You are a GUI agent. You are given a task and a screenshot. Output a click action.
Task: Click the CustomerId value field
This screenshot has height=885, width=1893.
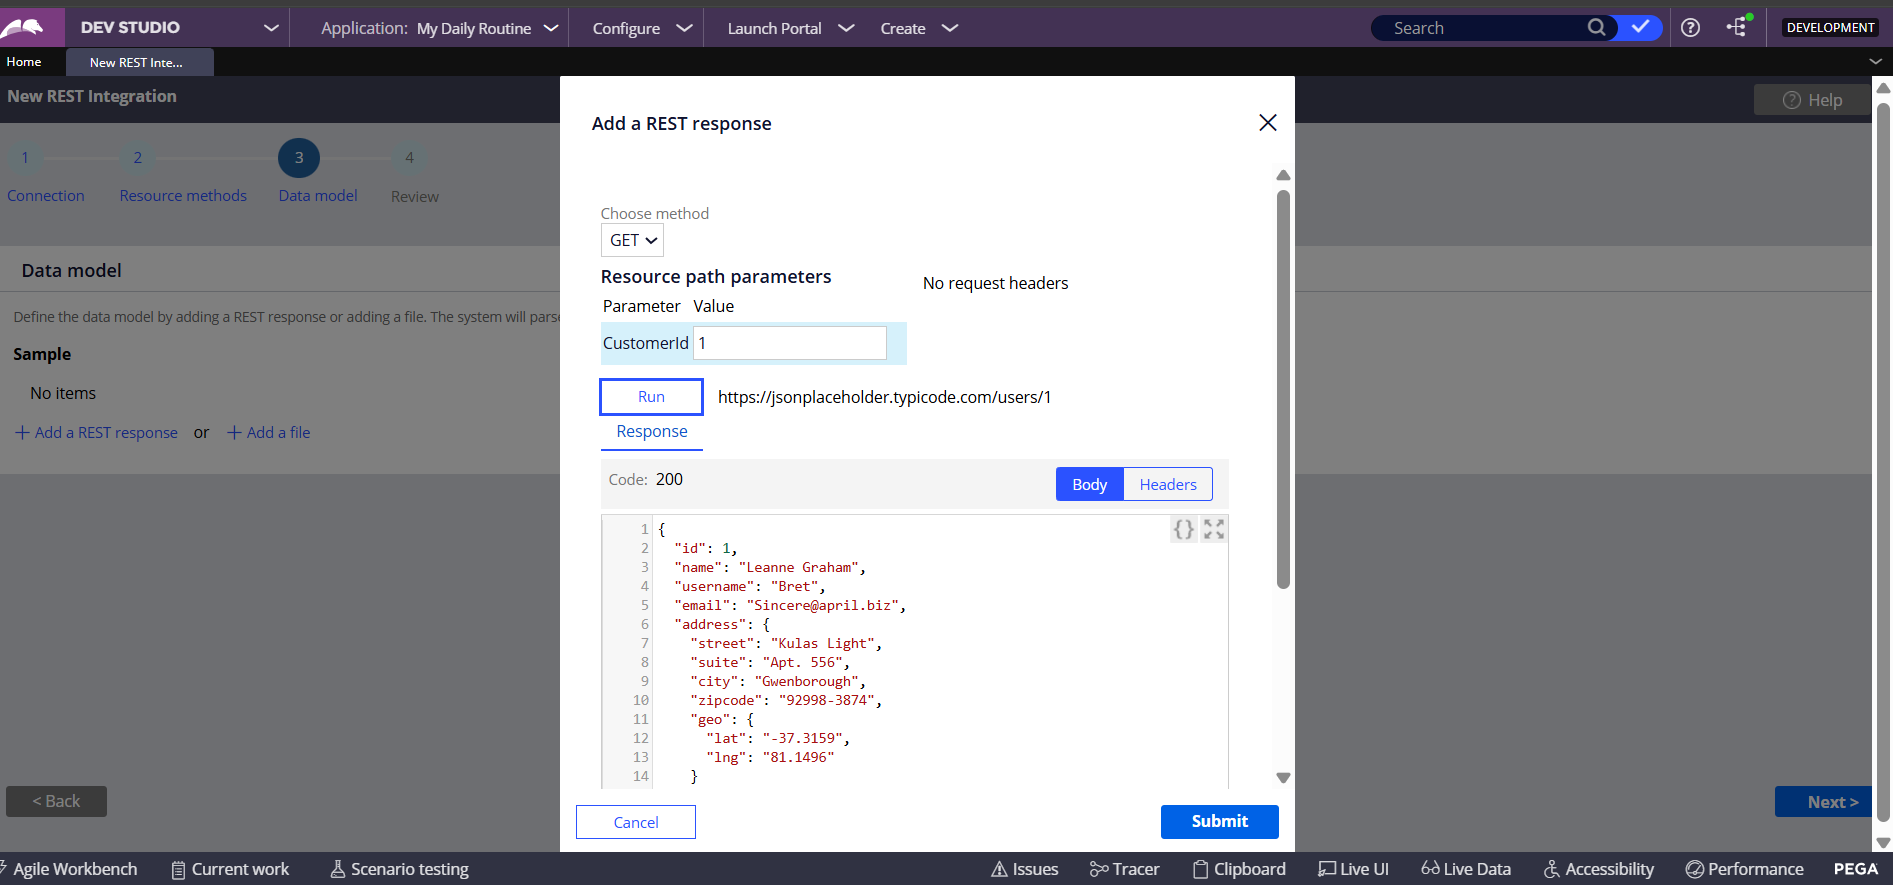click(x=789, y=343)
